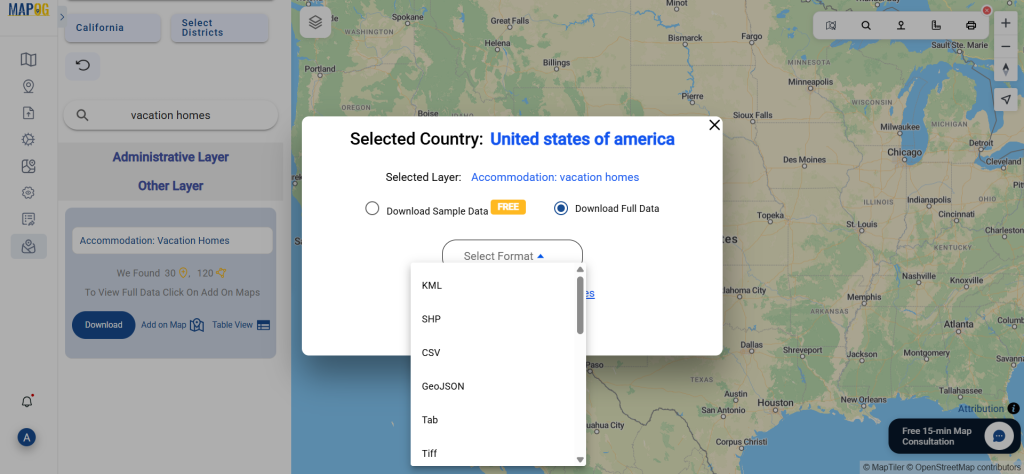Click the FREE badge
1024x474 pixels.
(508, 207)
